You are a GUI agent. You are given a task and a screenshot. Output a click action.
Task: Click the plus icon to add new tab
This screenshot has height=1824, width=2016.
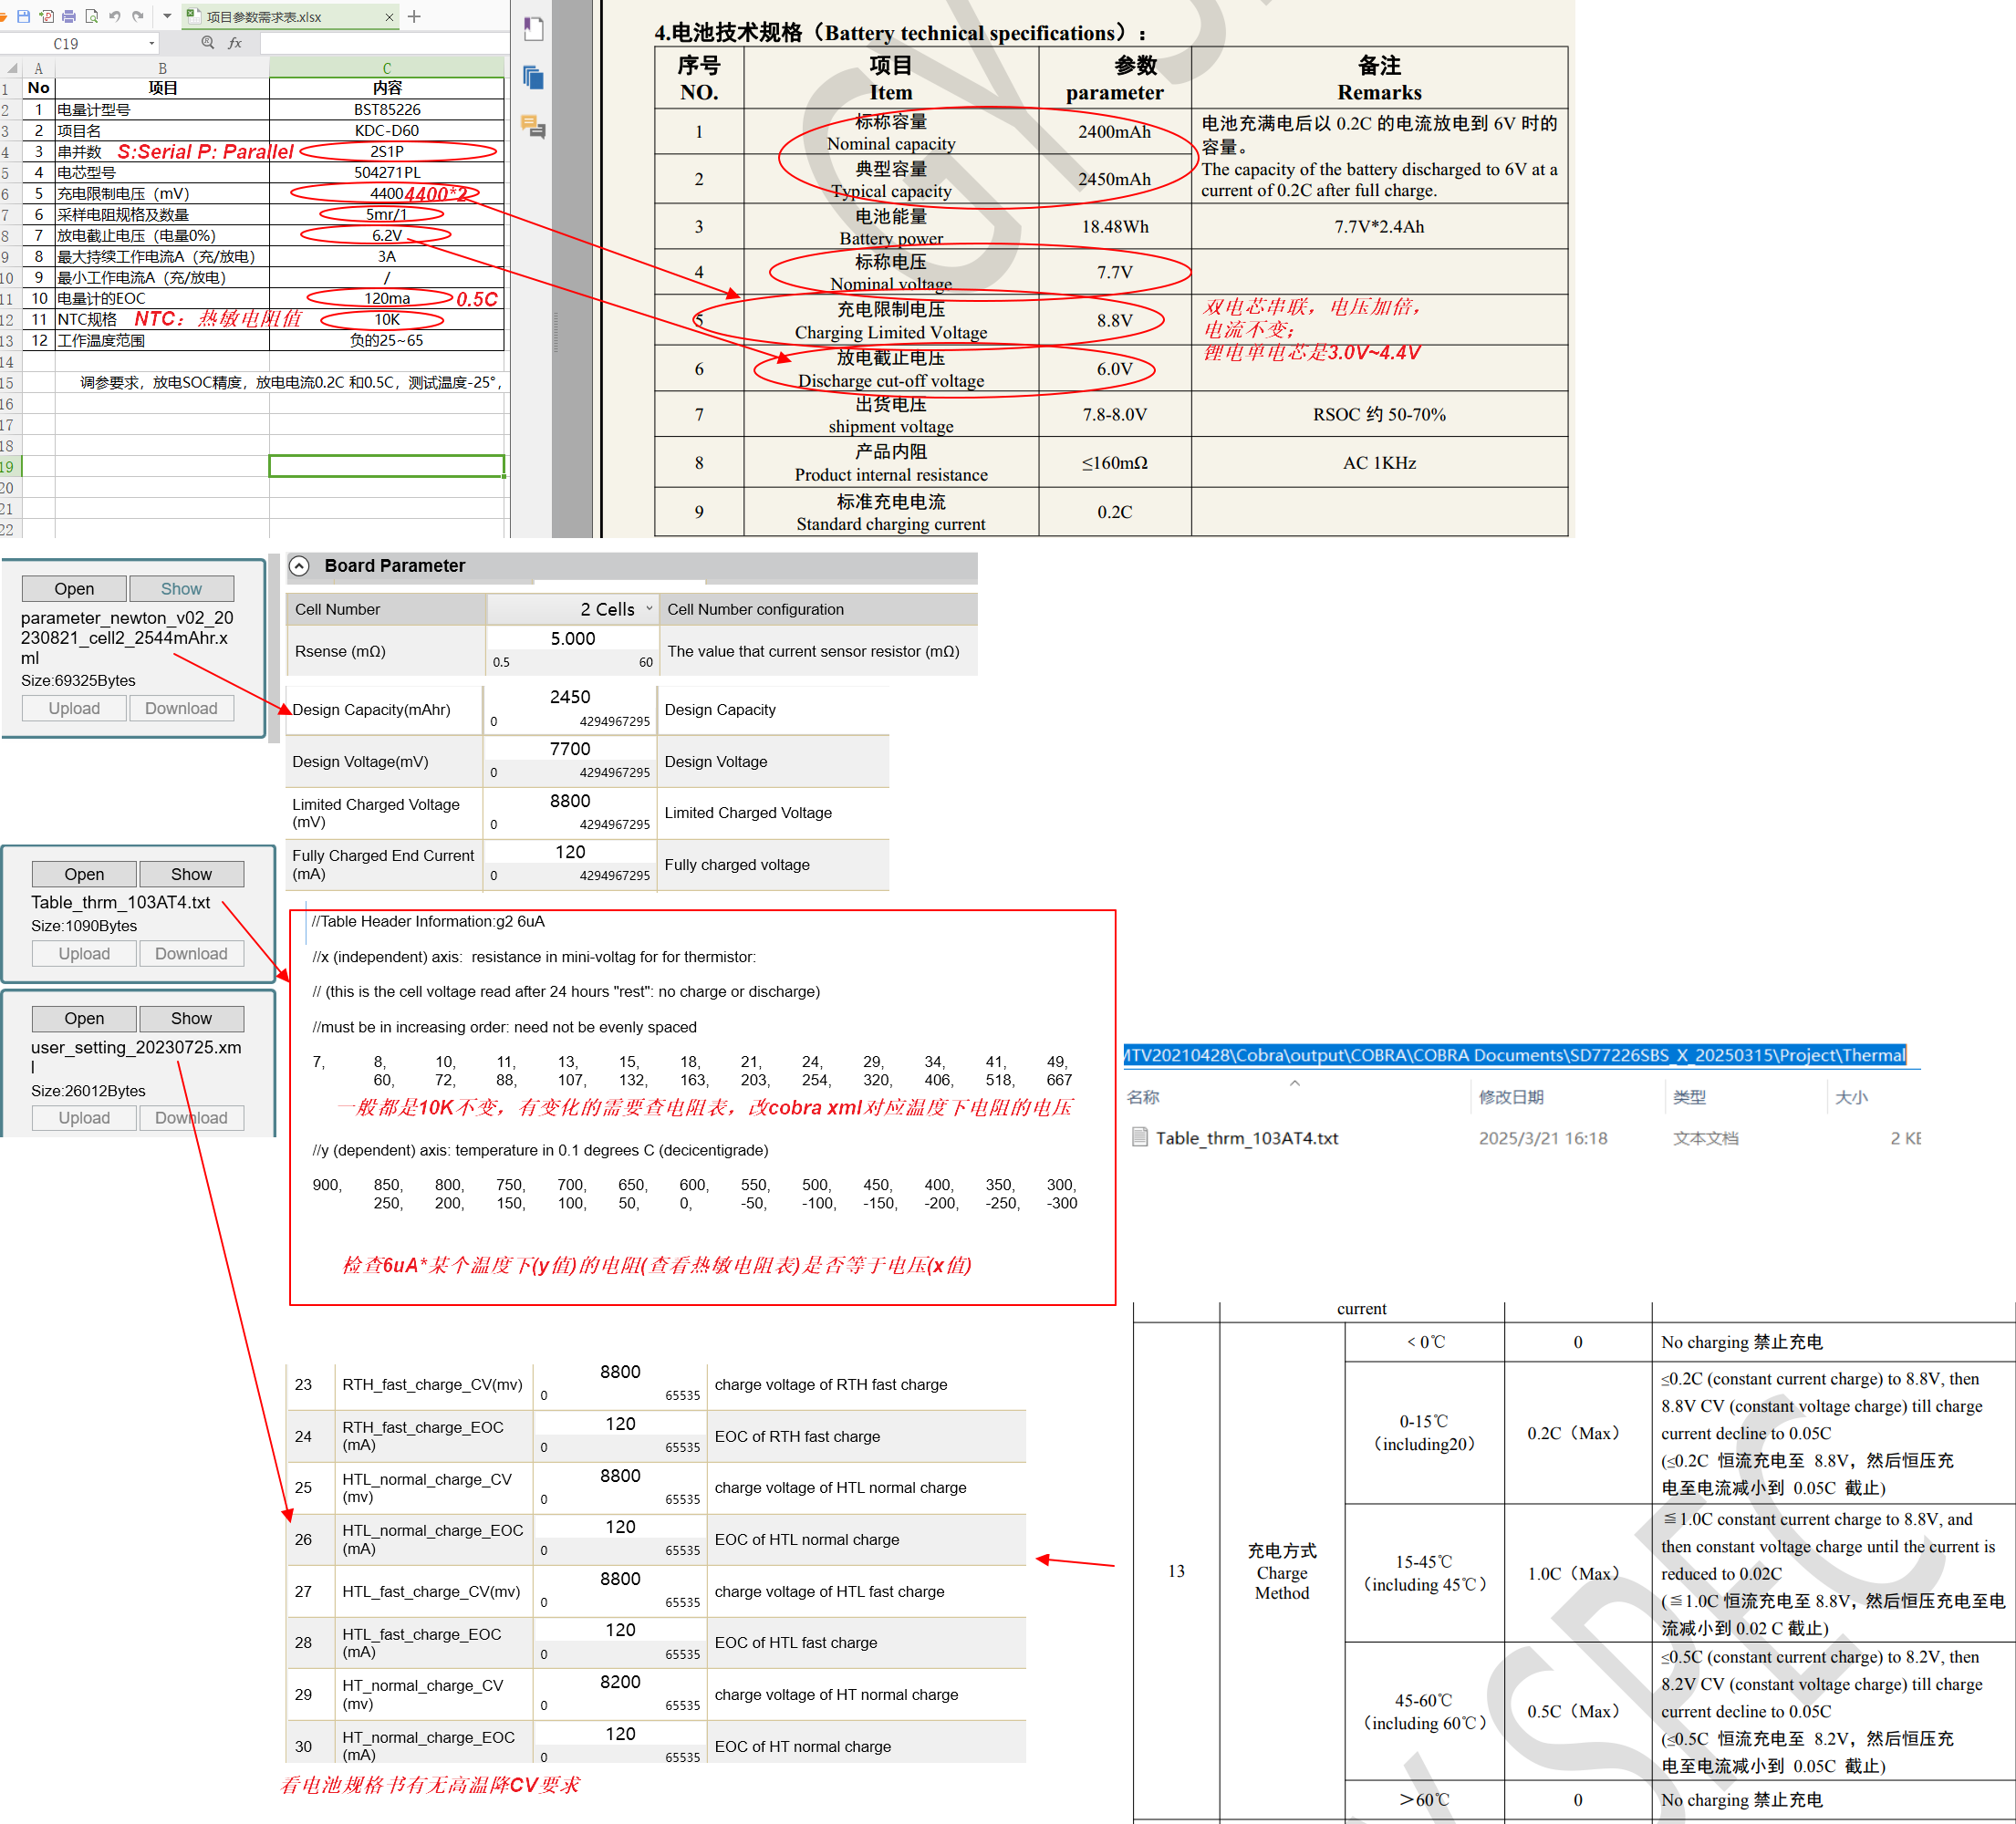[414, 16]
